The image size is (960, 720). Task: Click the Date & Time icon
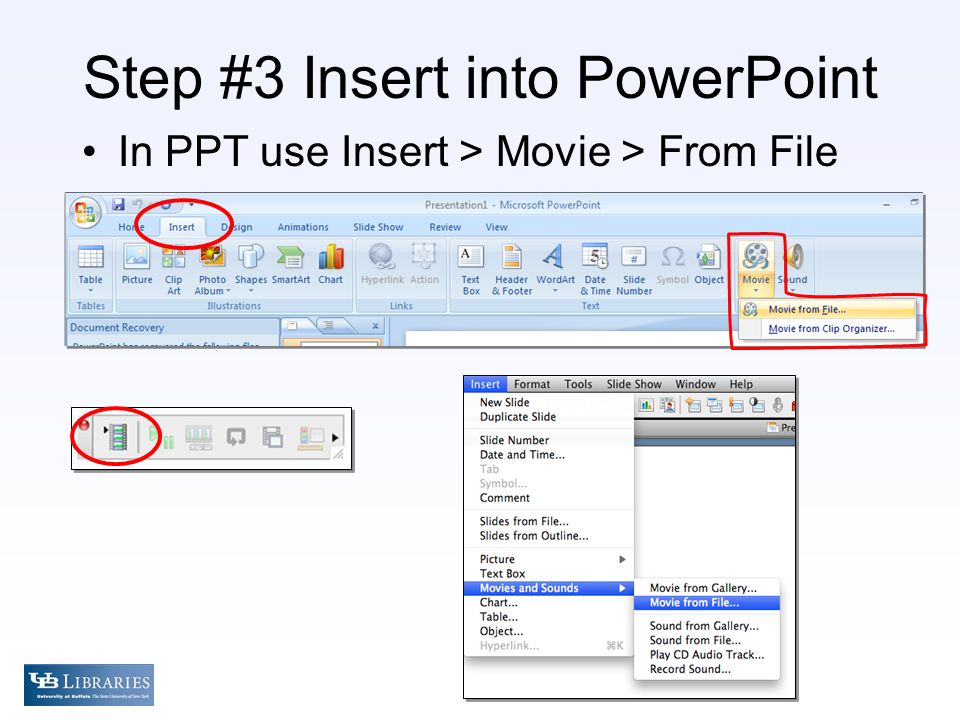(595, 256)
